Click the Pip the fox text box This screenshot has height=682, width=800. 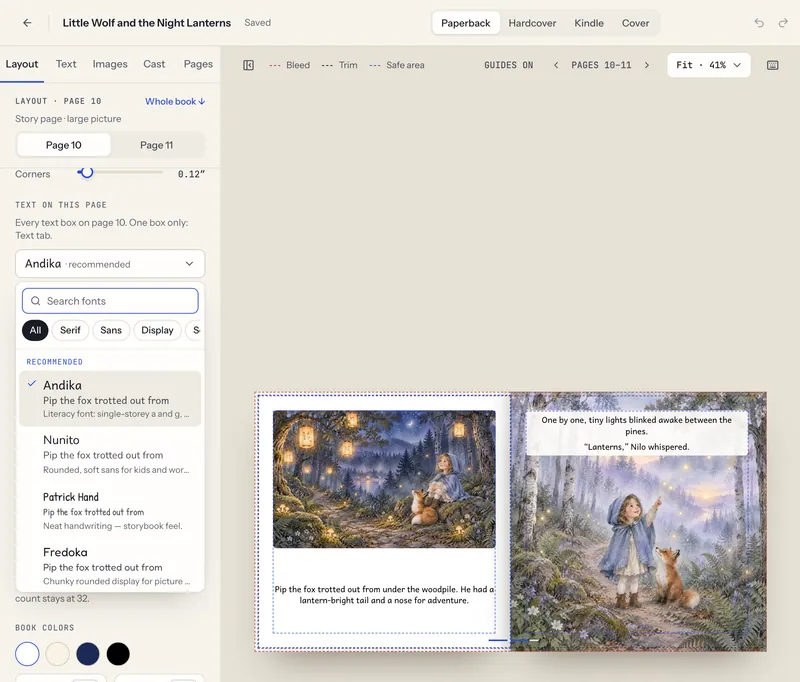click(x=384, y=595)
